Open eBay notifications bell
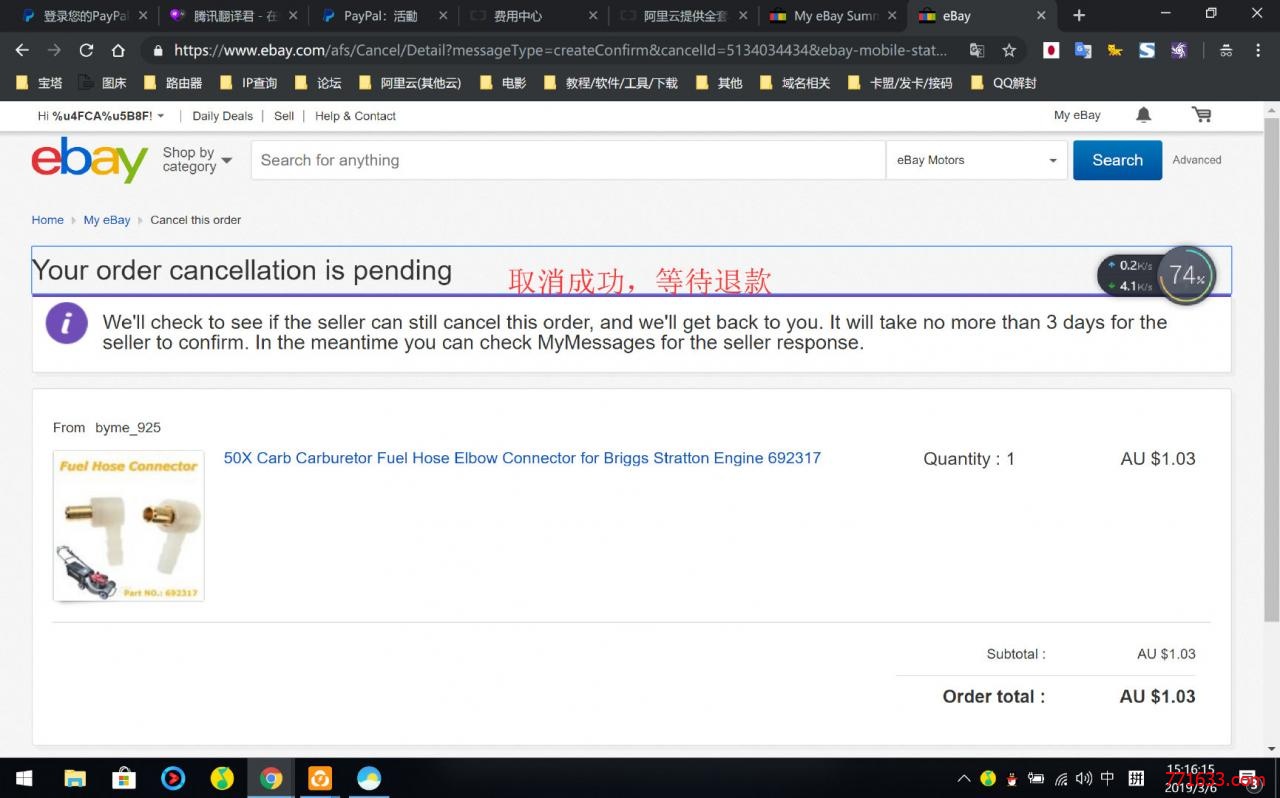The width and height of the screenshot is (1280, 798). [1144, 115]
